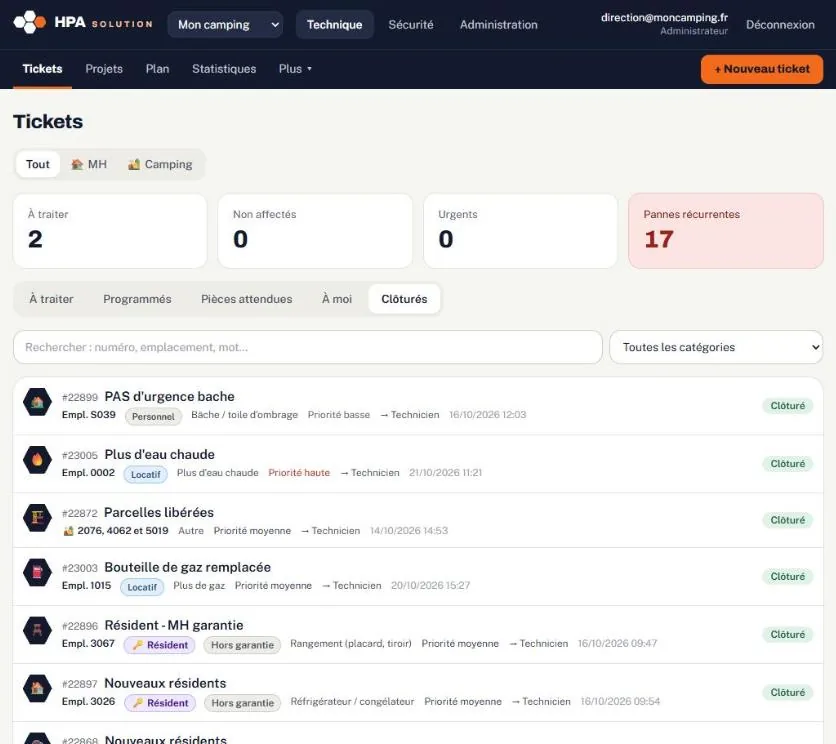Select the MH mobile-home filter
The height and width of the screenshot is (744, 836).
coord(89,164)
